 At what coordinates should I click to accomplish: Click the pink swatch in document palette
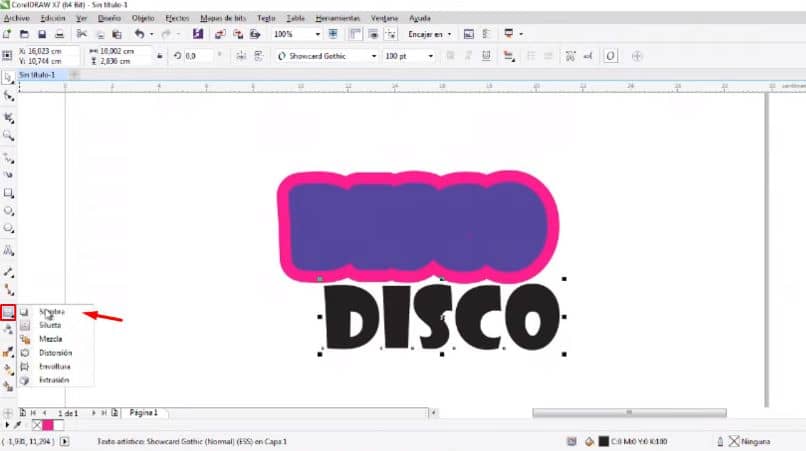[46, 426]
